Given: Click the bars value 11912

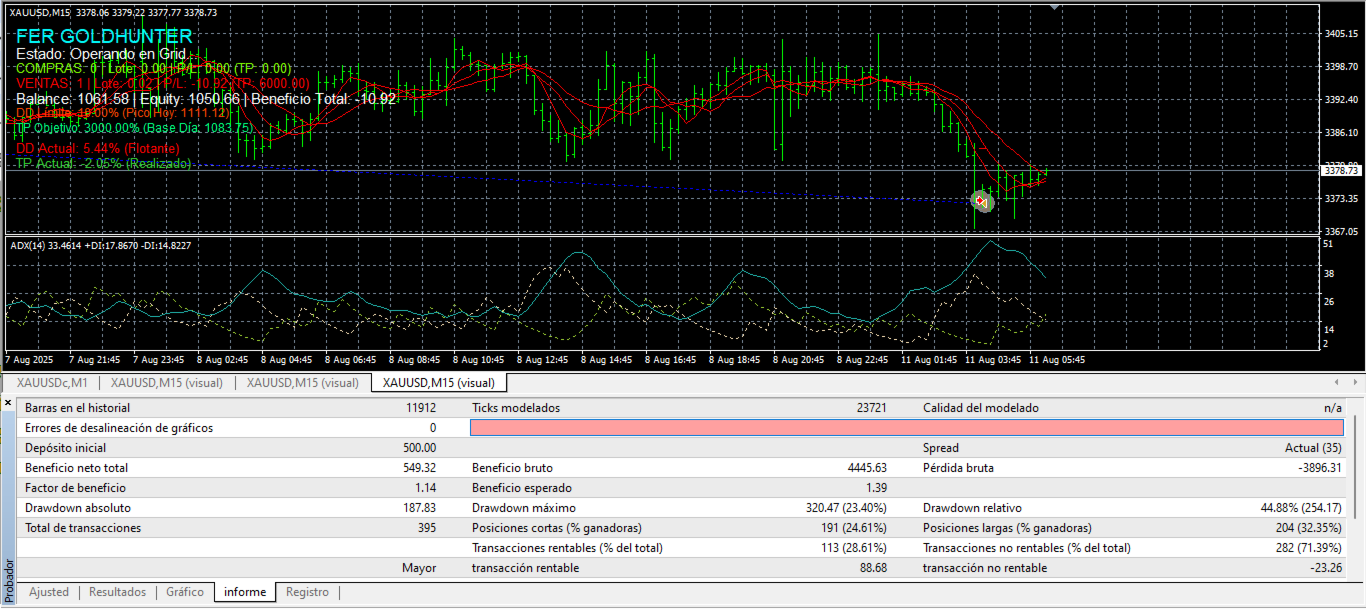Looking at the screenshot, I should pos(421,408).
